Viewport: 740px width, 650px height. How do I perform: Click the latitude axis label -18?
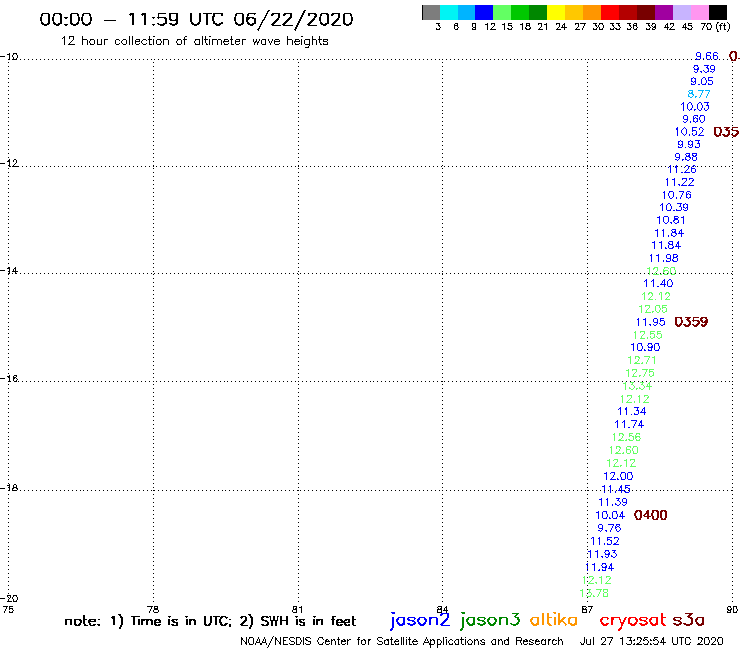(x=9, y=487)
